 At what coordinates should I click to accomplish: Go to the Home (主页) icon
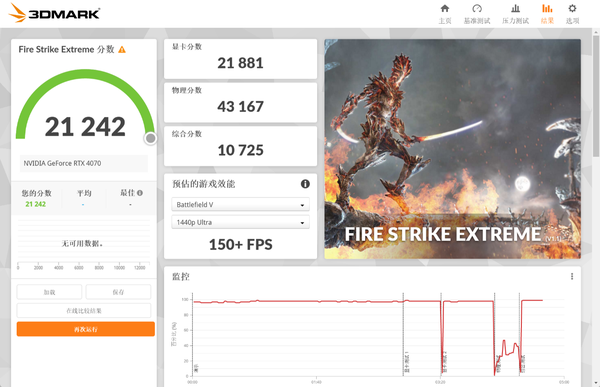(x=445, y=9)
